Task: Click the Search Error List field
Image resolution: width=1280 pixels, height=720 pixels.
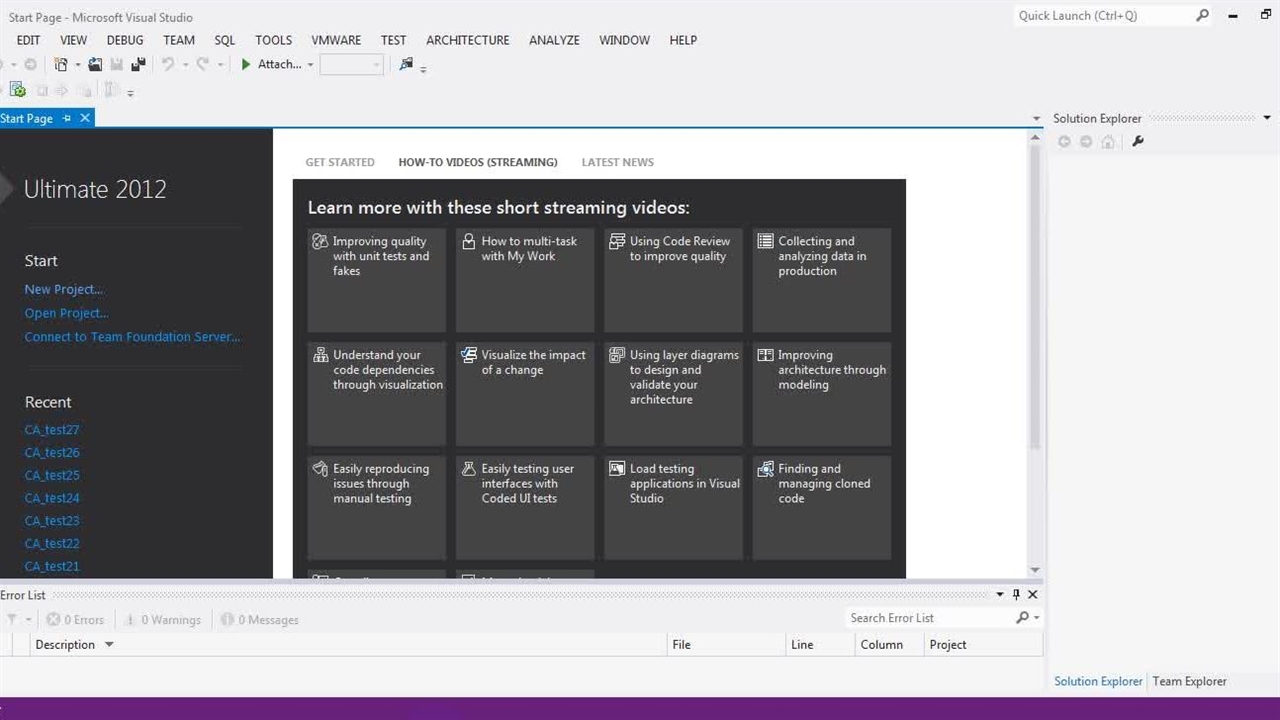Action: point(930,618)
